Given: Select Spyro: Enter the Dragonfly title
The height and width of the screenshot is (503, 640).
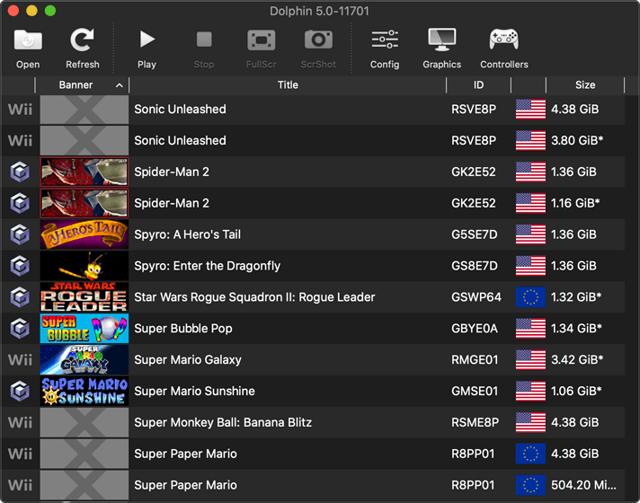Looking at the screenshot, I should (207, 266).
